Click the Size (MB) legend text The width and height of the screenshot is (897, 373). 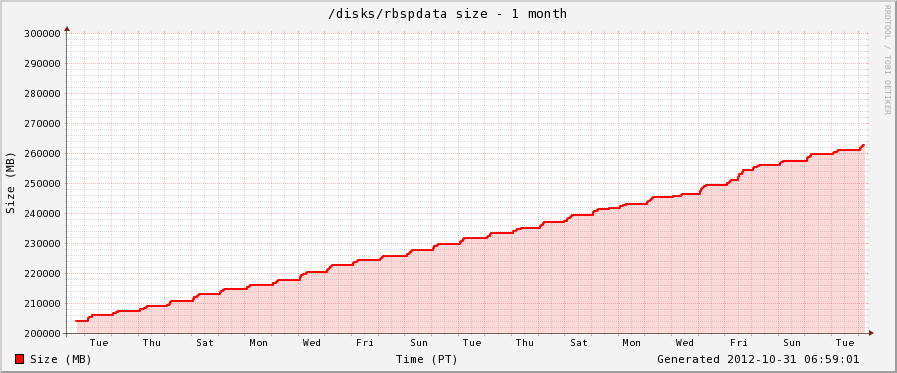click(x=61, y=360)
